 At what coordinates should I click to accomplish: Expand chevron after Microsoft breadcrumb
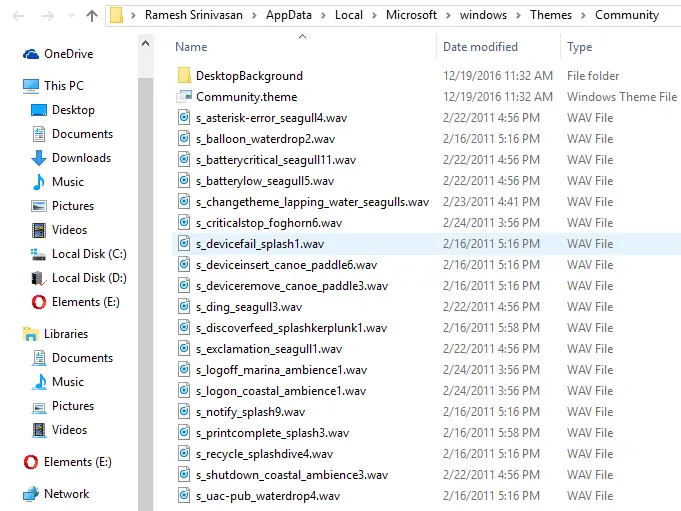tap(449, 16)
